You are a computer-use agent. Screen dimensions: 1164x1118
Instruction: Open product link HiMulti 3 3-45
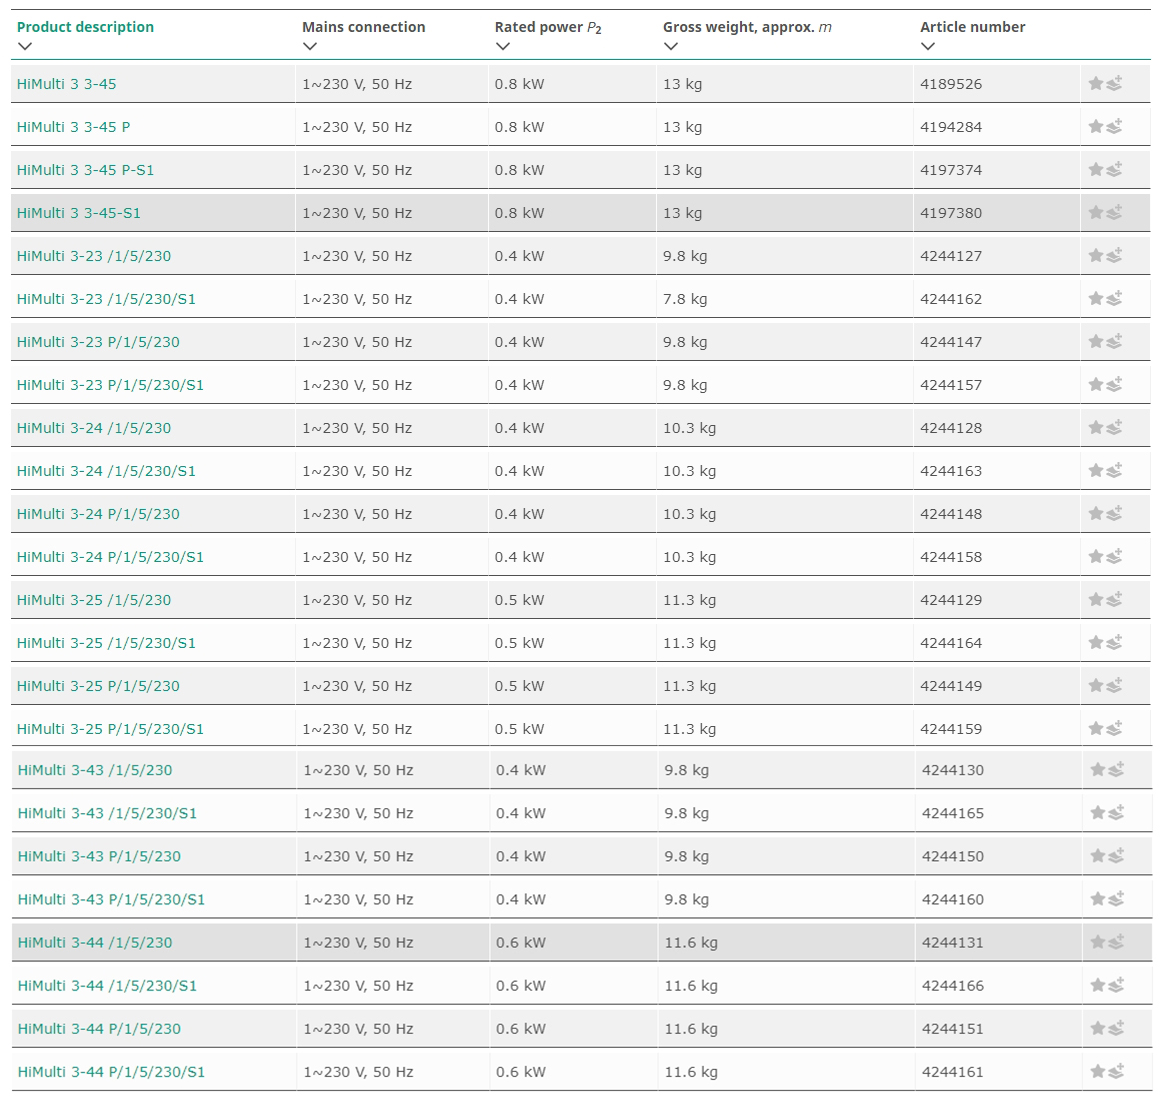pyautogui.click(x=67, y=85)
